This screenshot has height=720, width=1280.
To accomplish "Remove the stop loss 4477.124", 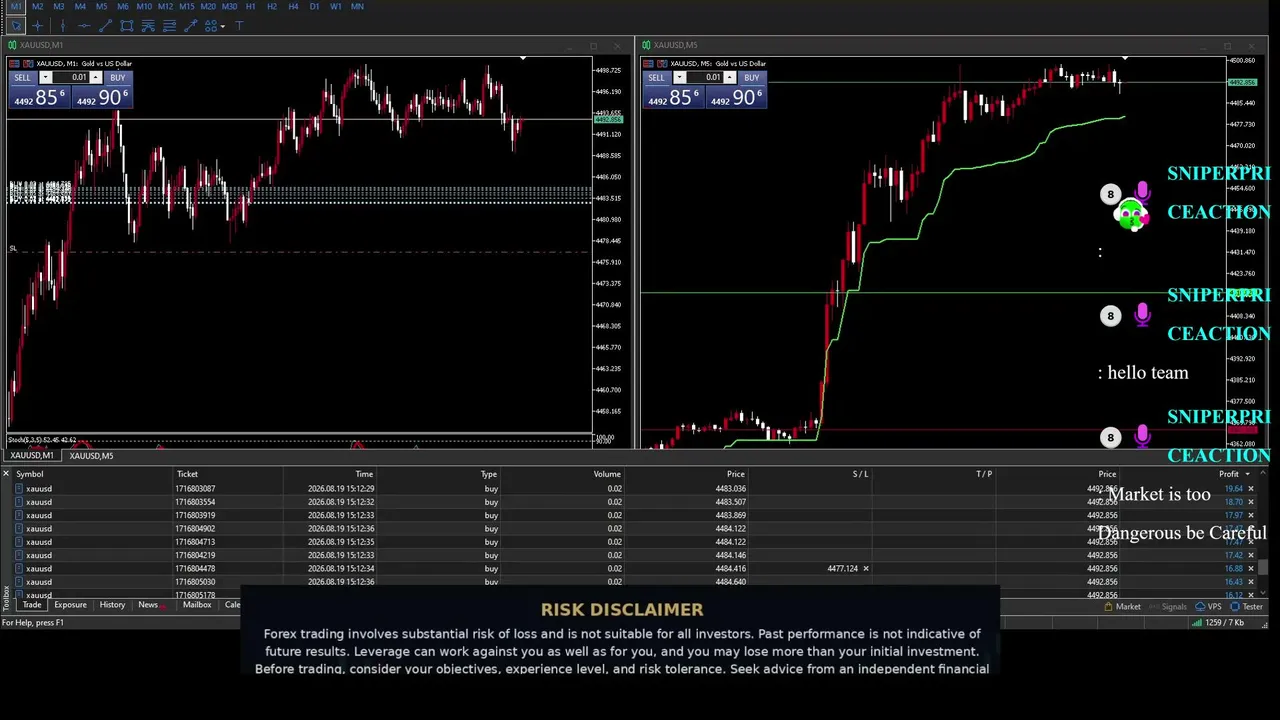I will [865, 568].
